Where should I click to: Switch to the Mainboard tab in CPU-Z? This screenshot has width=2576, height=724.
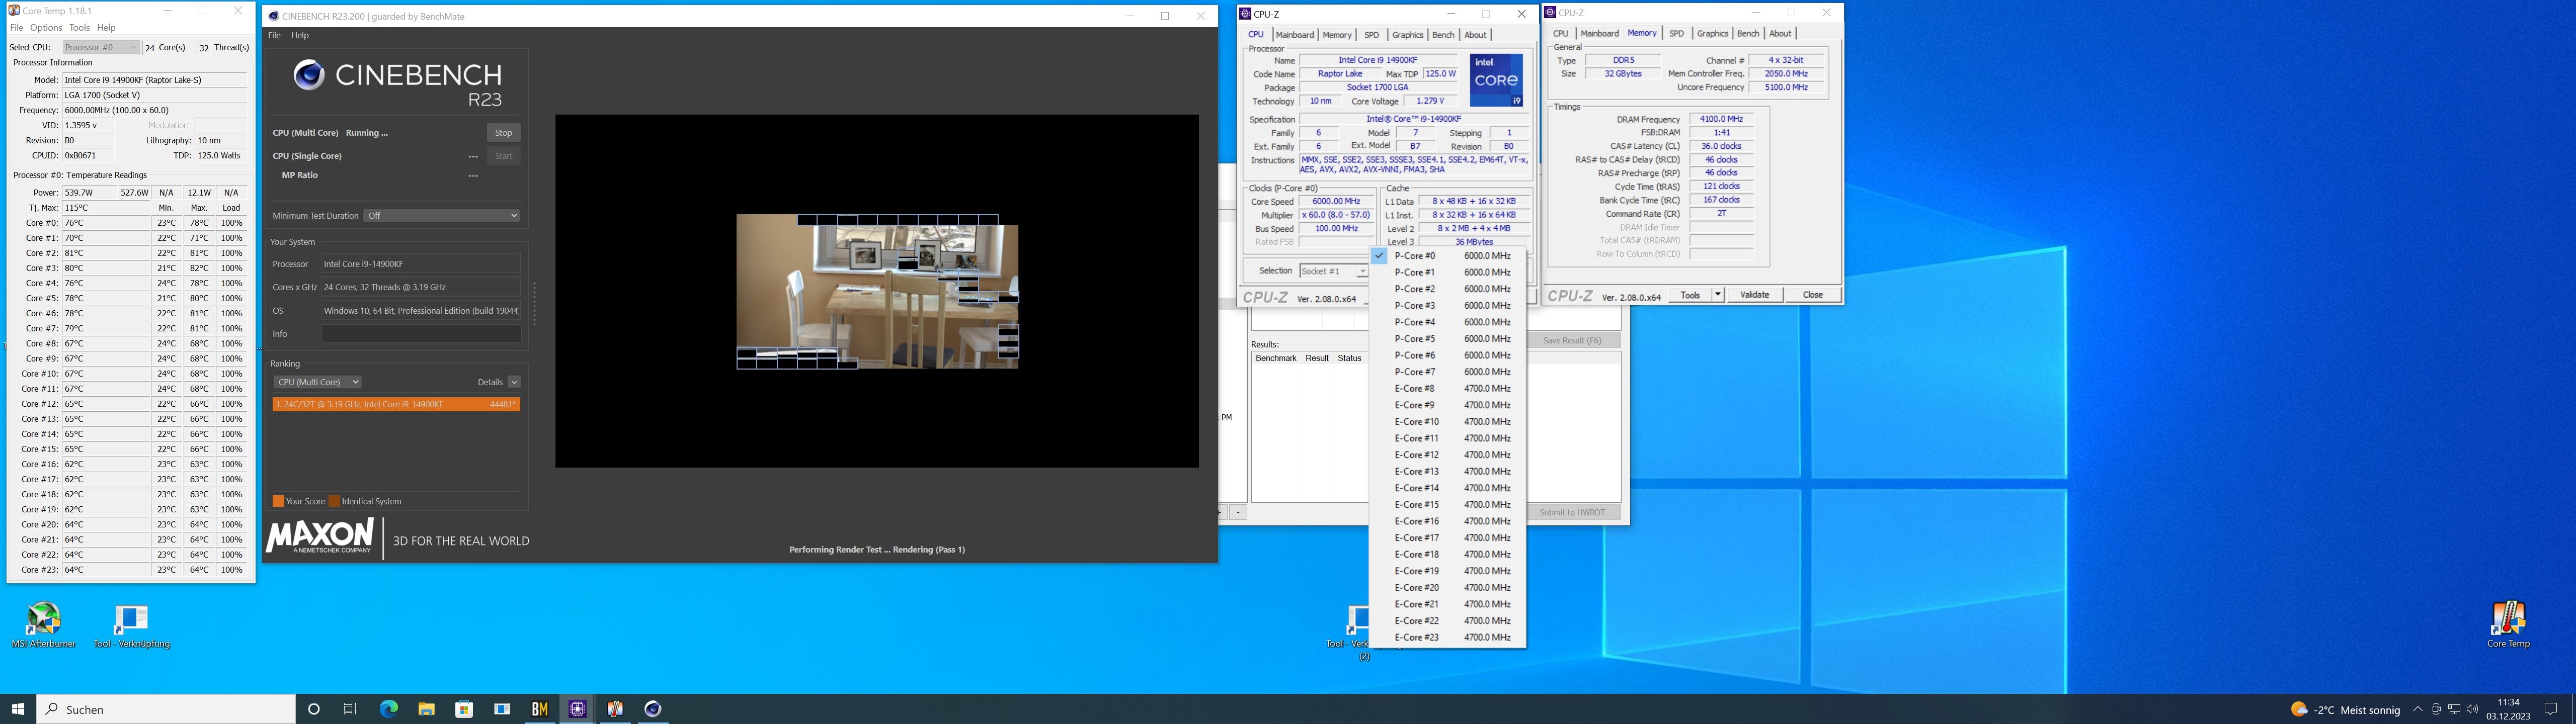click(x=1294, y=35)
